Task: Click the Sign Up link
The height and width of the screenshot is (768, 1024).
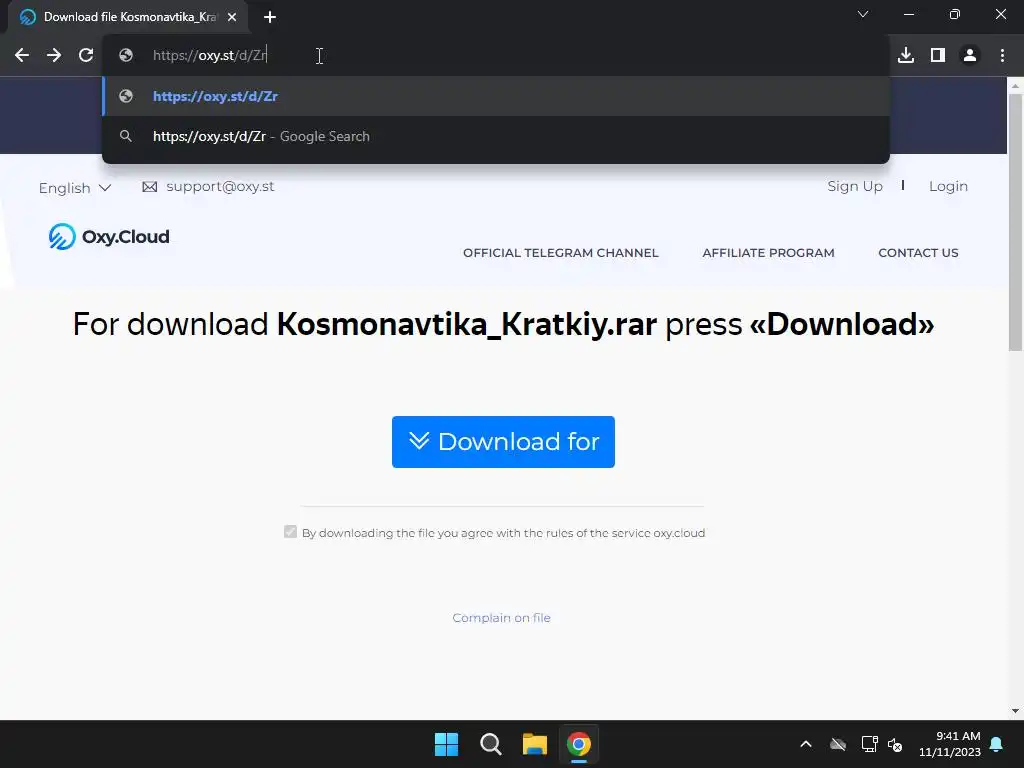Action: coord(855,186)
